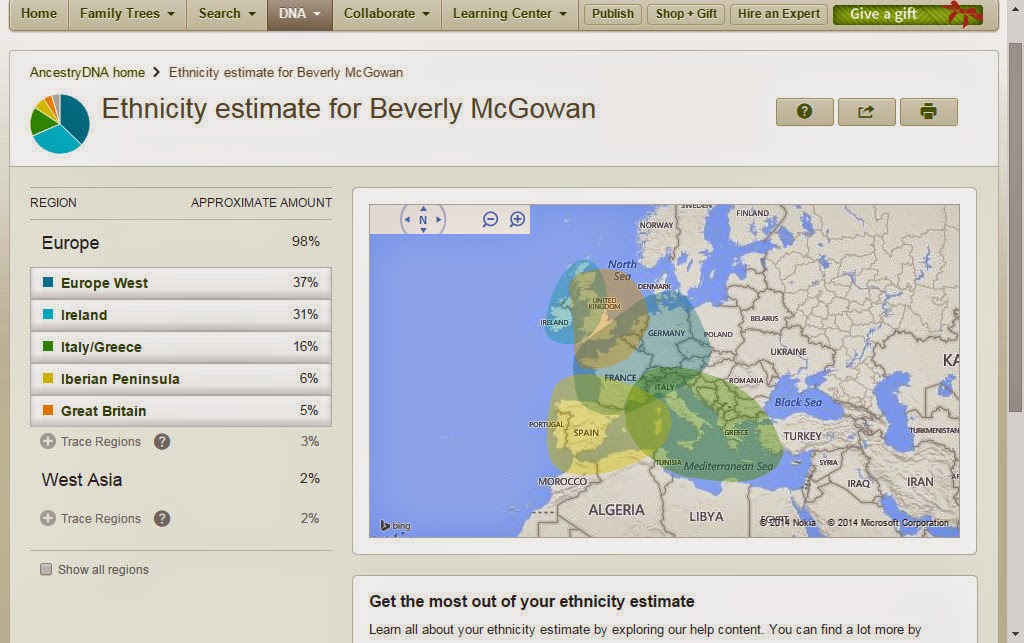
Task: Zoom out the map with minus icon
Action: [490, 219]
